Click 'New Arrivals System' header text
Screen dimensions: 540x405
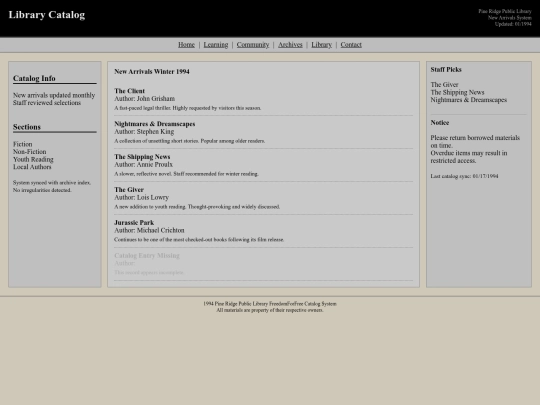[x=510, y=18]
